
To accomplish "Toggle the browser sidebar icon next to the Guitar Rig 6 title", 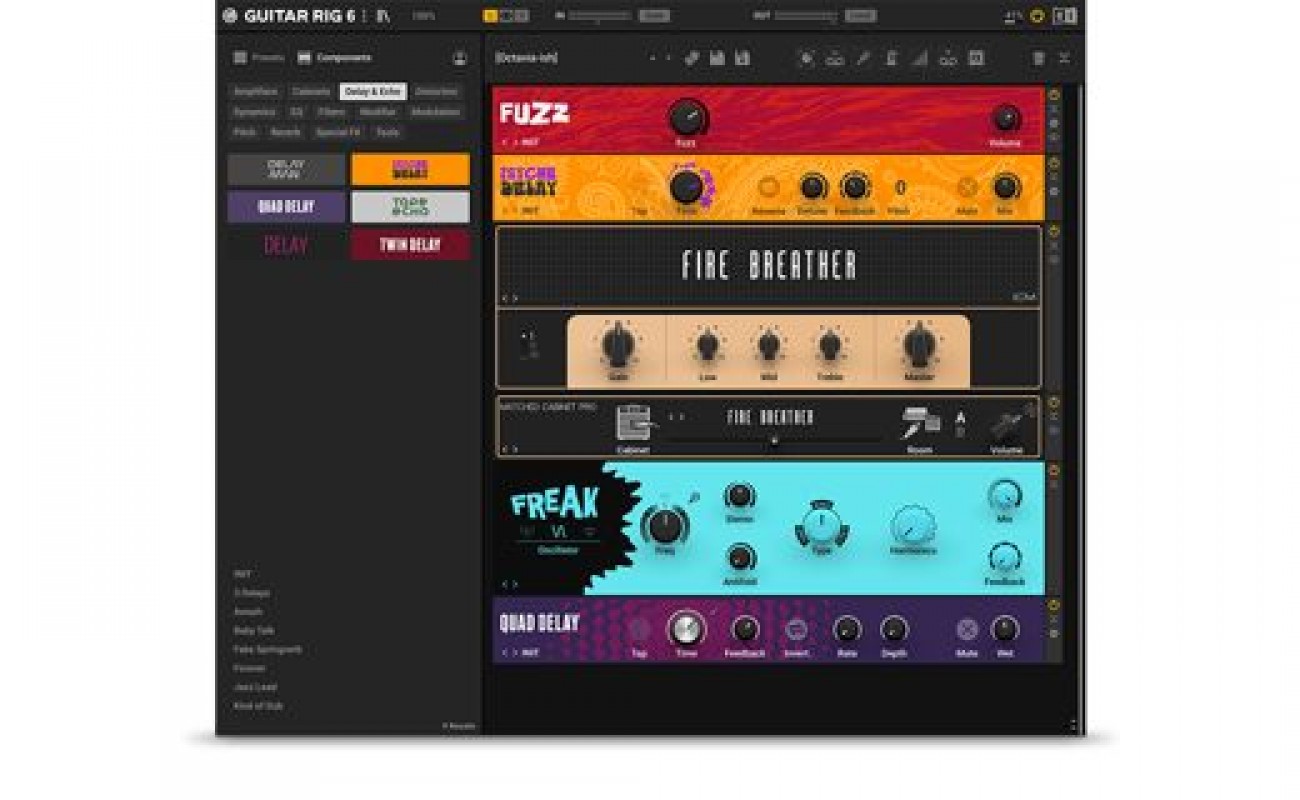I will 383,16.
